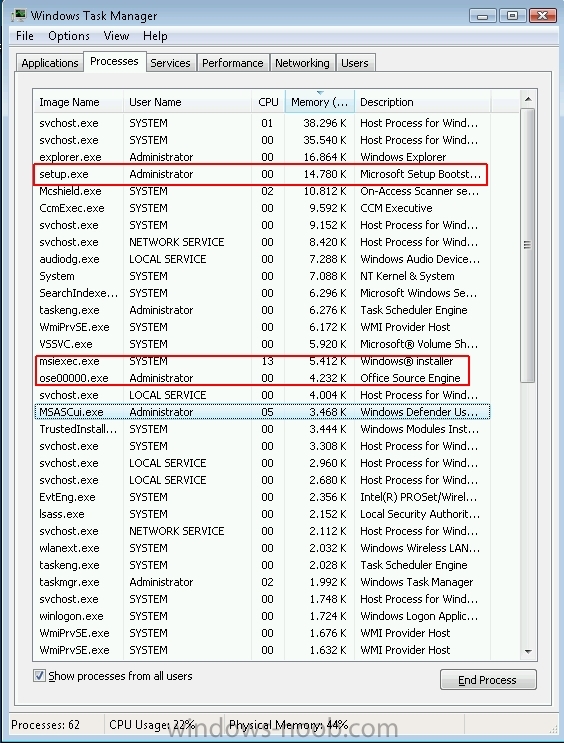Select the wlanext.exe process
This screenshot has height=743, width=564.
[x=262, y=548]
